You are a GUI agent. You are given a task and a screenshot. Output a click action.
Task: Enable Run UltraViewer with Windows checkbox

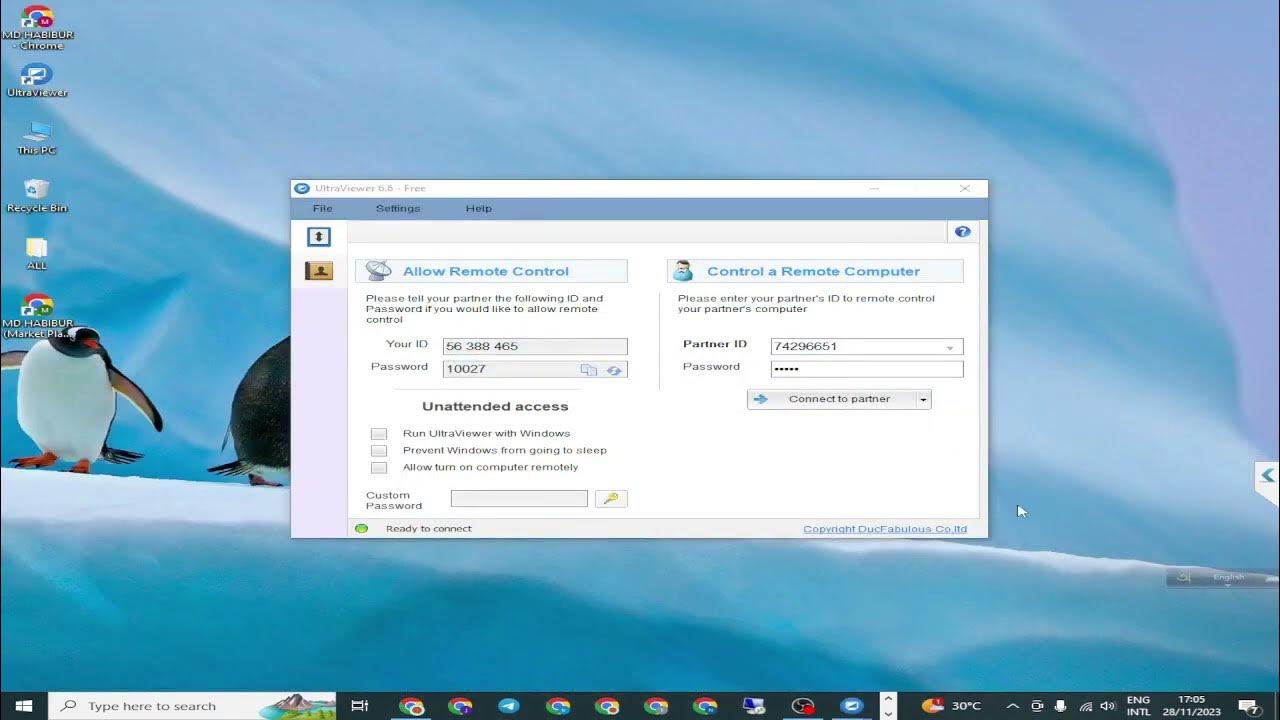379,434
